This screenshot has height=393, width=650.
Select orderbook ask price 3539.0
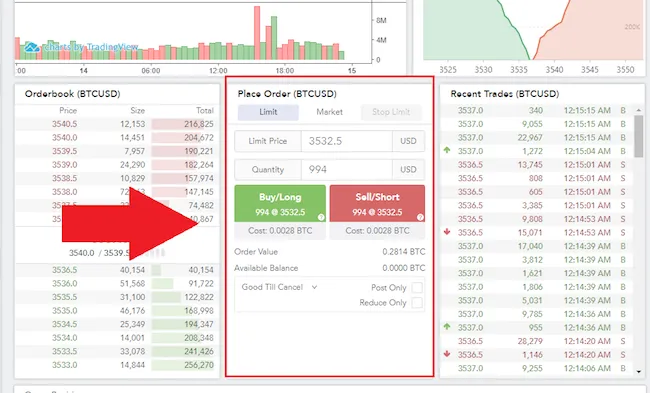[64, 165]
